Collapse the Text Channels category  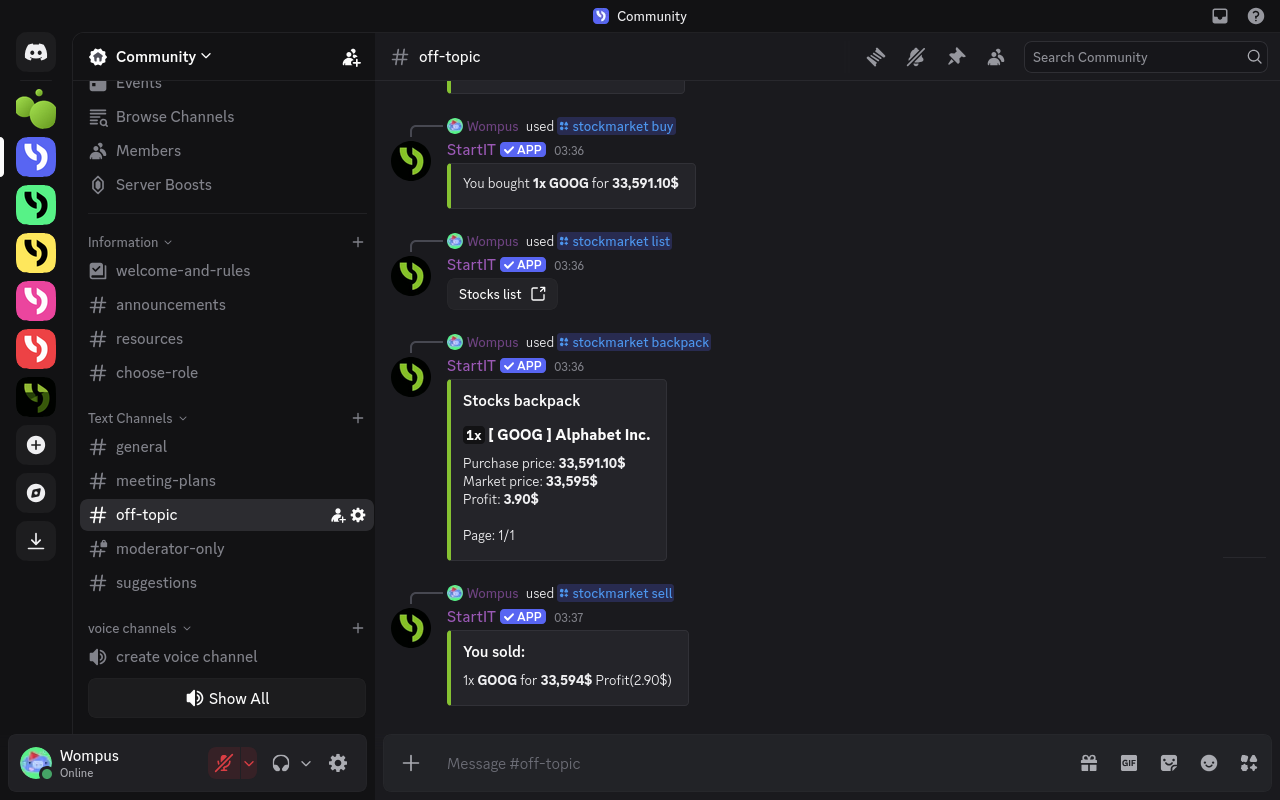[x=130, y=418]
